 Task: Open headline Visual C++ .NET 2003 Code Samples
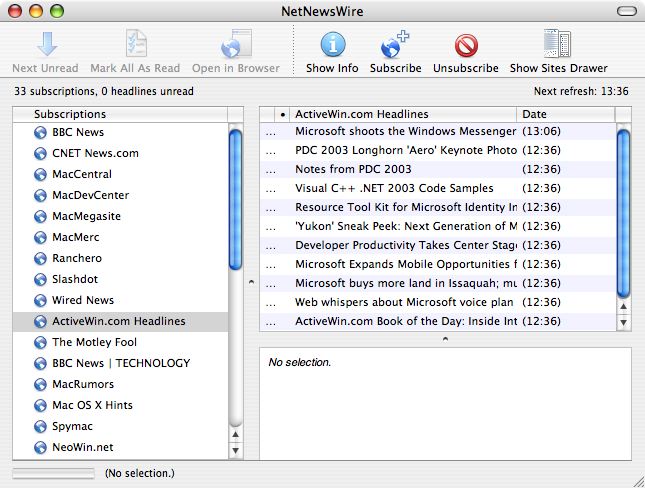tap(394, 188)
